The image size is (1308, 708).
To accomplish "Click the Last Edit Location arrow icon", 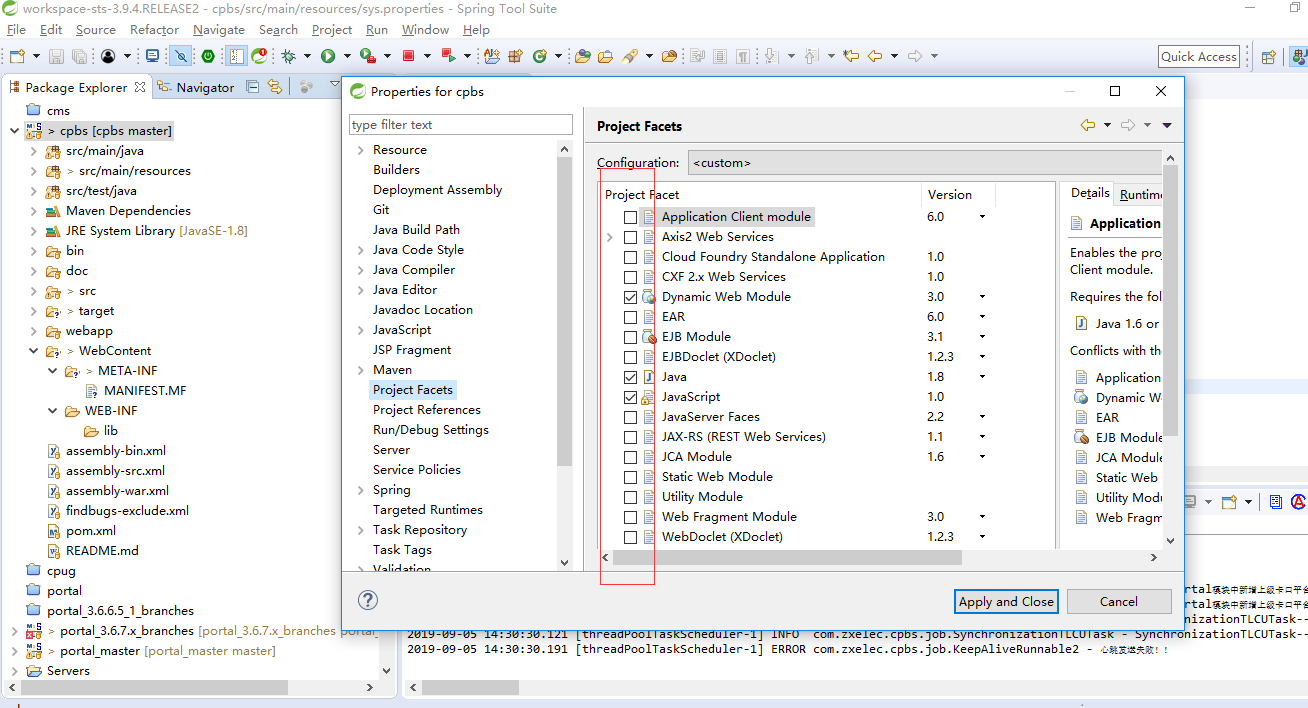I will click(851, 56).
